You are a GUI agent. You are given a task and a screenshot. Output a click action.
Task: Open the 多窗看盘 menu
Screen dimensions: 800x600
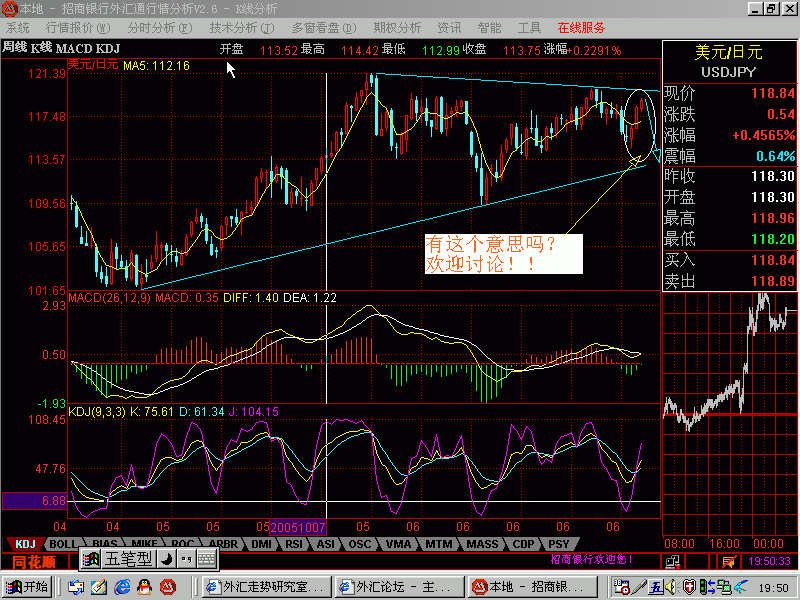[x=323, y=28]
